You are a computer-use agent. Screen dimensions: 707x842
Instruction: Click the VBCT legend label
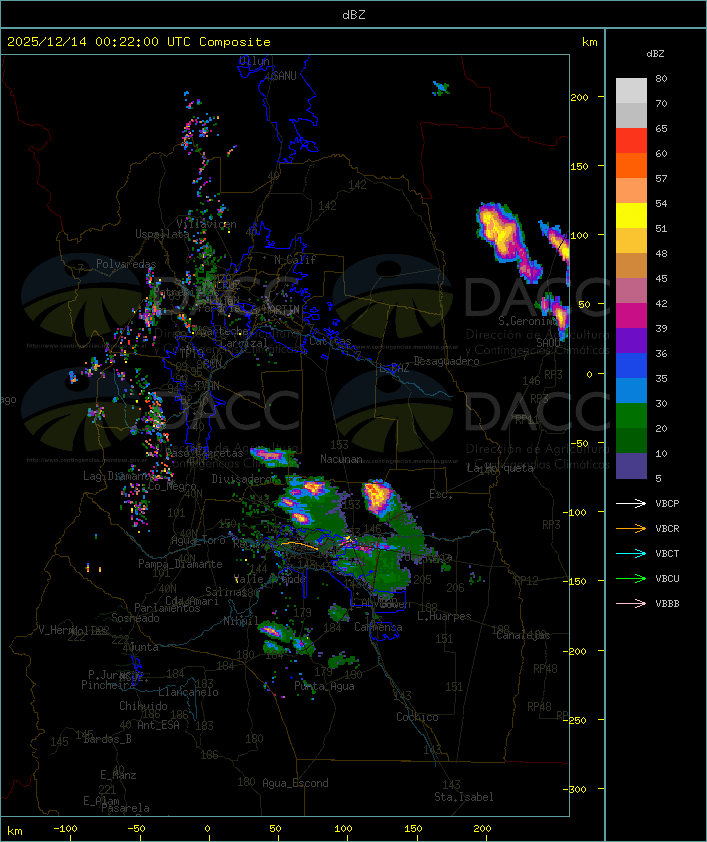pos(667,554)
